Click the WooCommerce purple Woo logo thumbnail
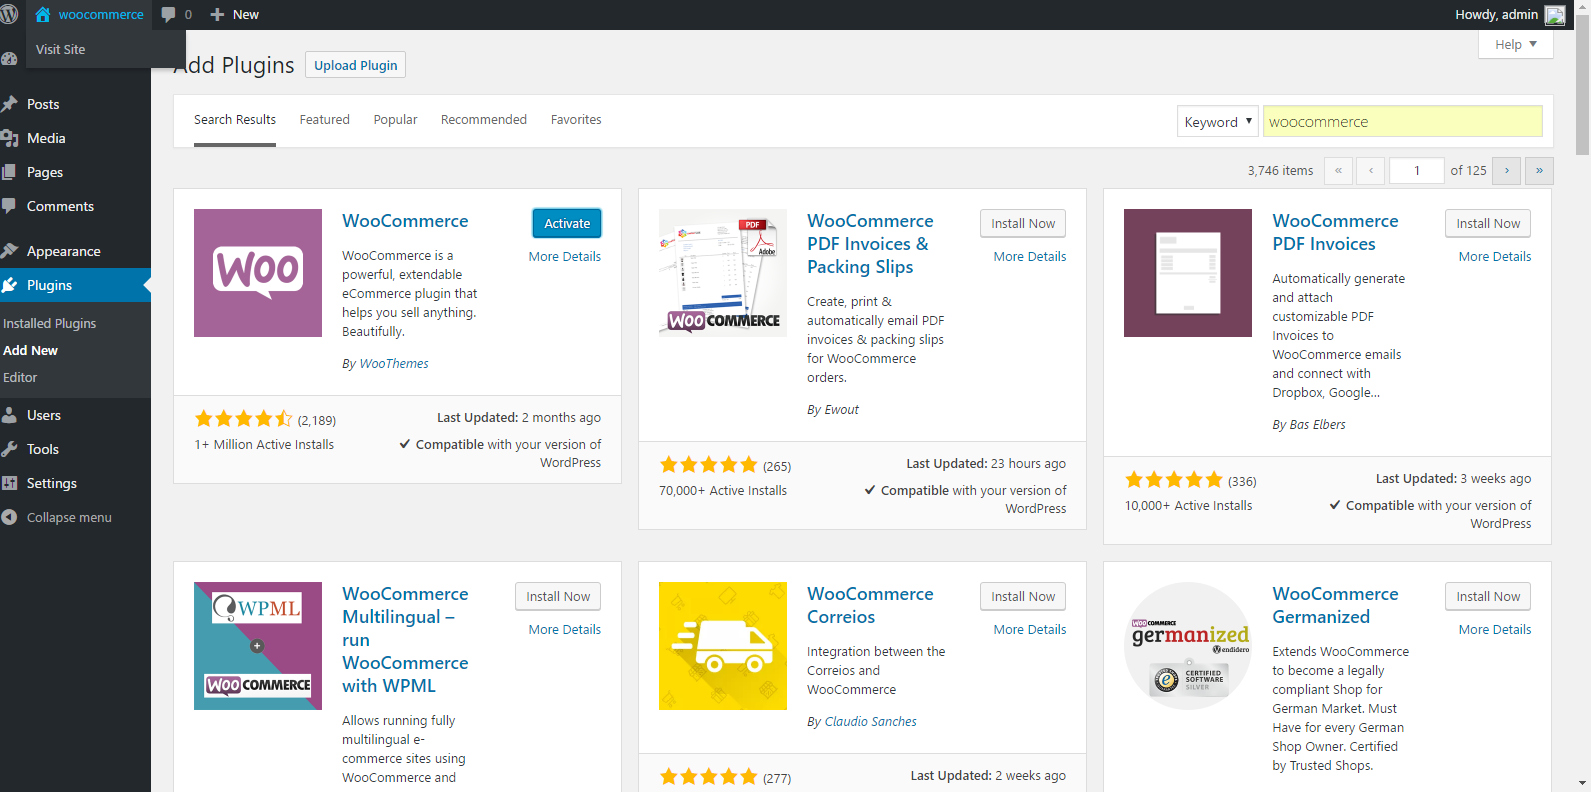The image size is (1591, 792). click(x=258, y=273)
